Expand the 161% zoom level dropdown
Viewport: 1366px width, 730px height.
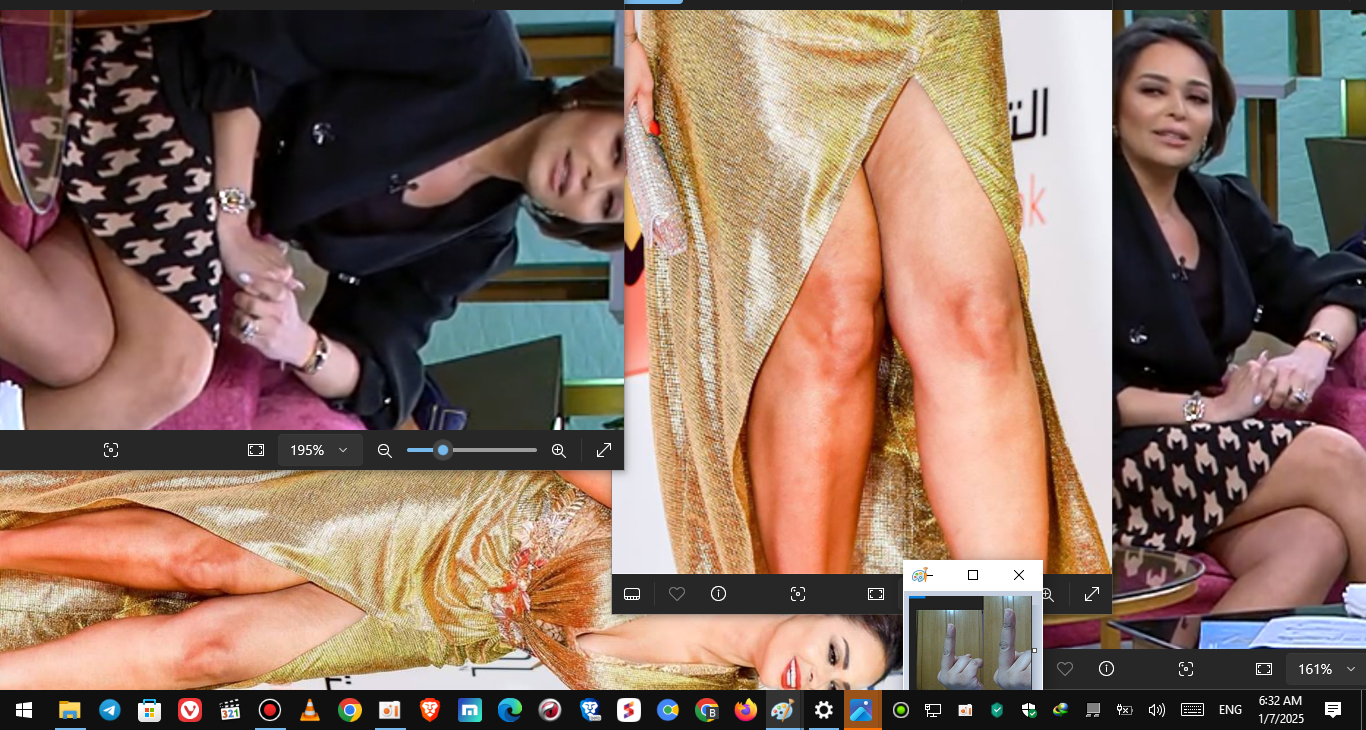(x=1350, y=669)
